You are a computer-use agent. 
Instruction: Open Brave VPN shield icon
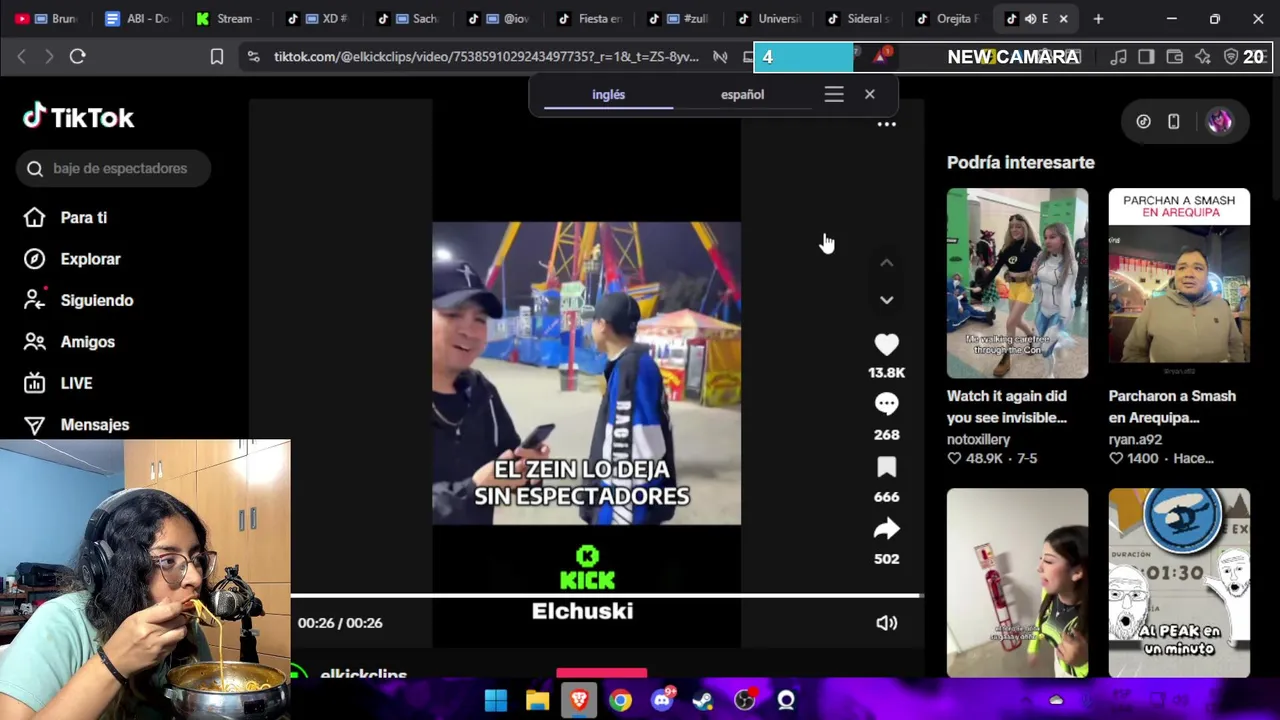click(x=1231, y=57)
